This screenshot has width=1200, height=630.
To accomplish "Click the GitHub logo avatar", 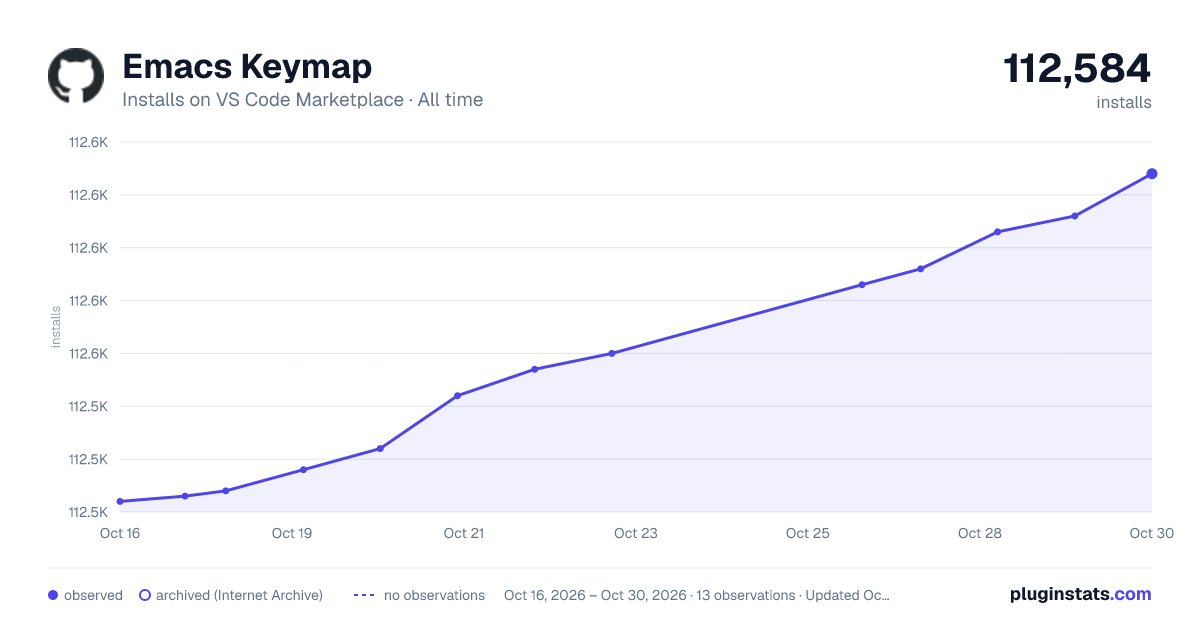I will click(x=76, y=76).
